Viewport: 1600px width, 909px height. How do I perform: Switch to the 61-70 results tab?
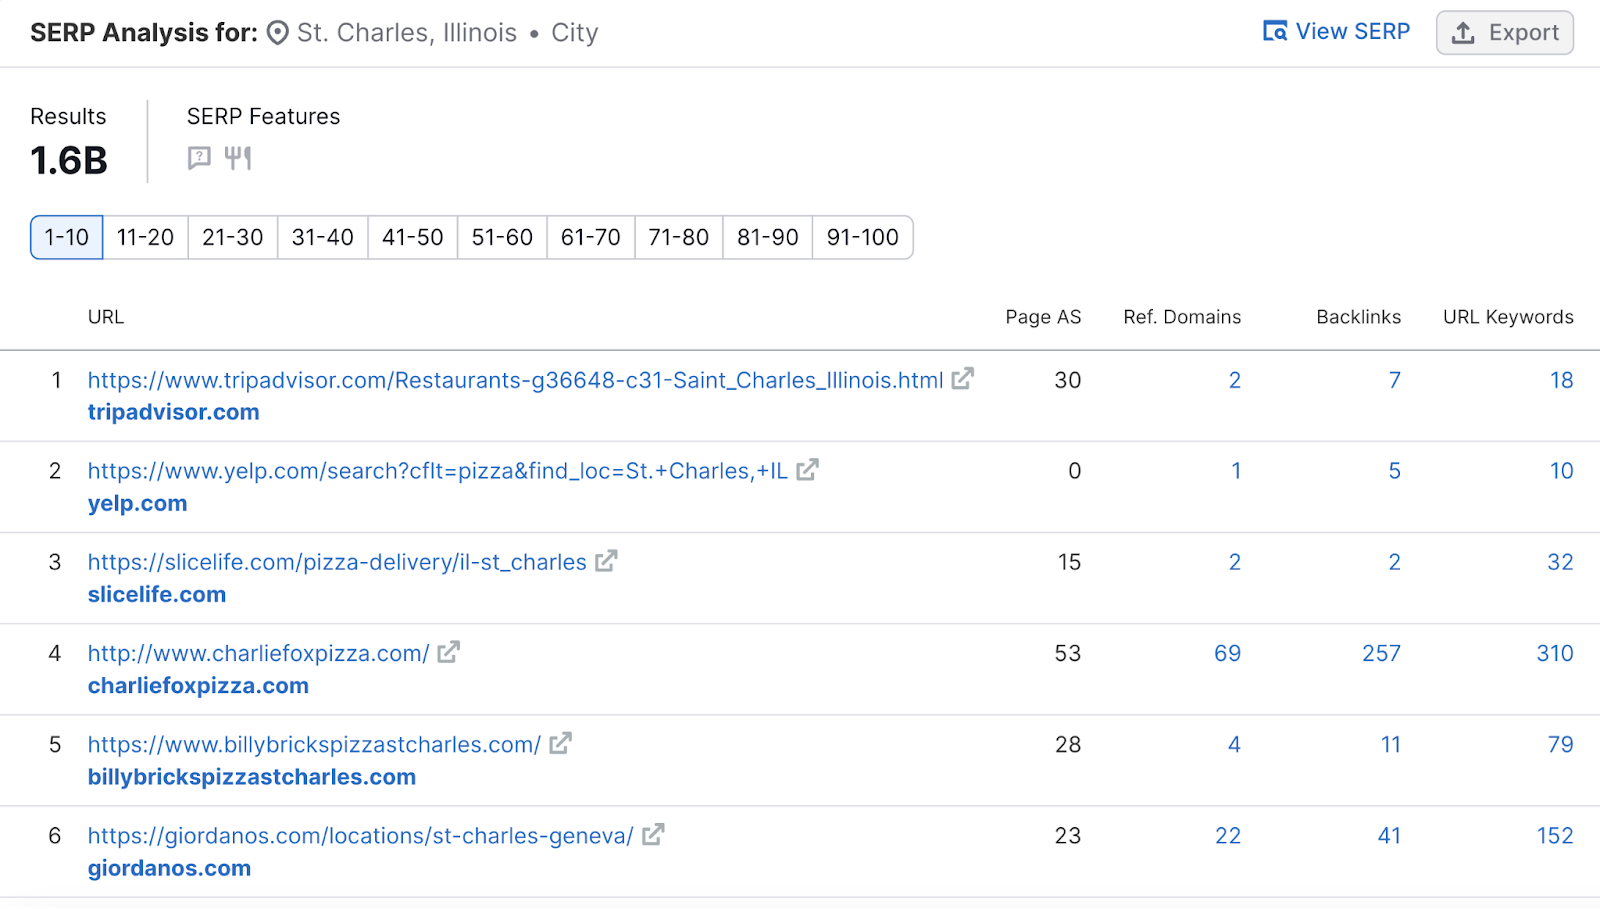coord(591,237)
